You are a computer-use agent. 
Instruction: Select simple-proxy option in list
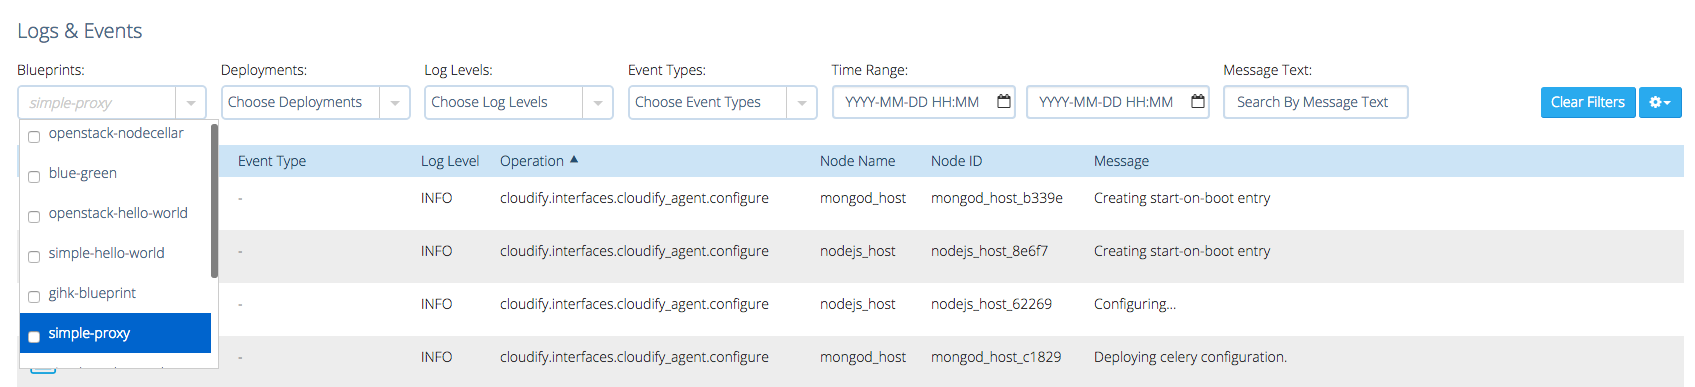116,333
